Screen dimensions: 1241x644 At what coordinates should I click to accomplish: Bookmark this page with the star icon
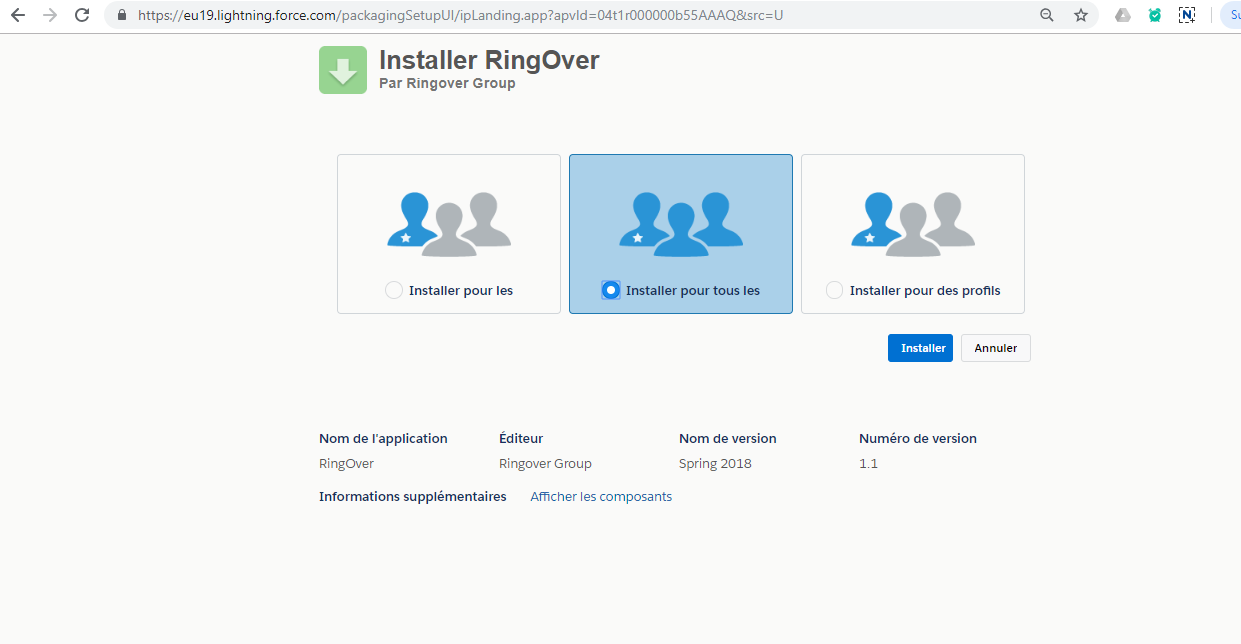(x=1081, y=15)
